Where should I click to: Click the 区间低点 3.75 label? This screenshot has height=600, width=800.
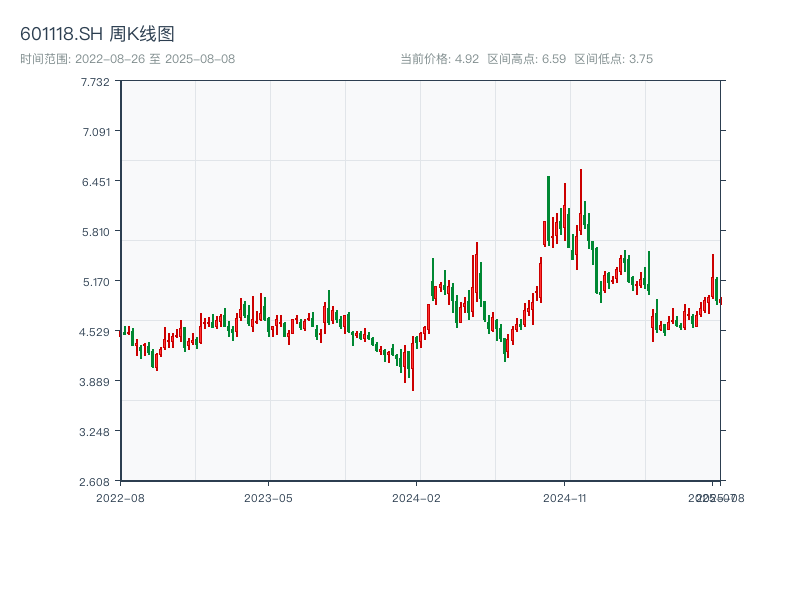point(614,59)
